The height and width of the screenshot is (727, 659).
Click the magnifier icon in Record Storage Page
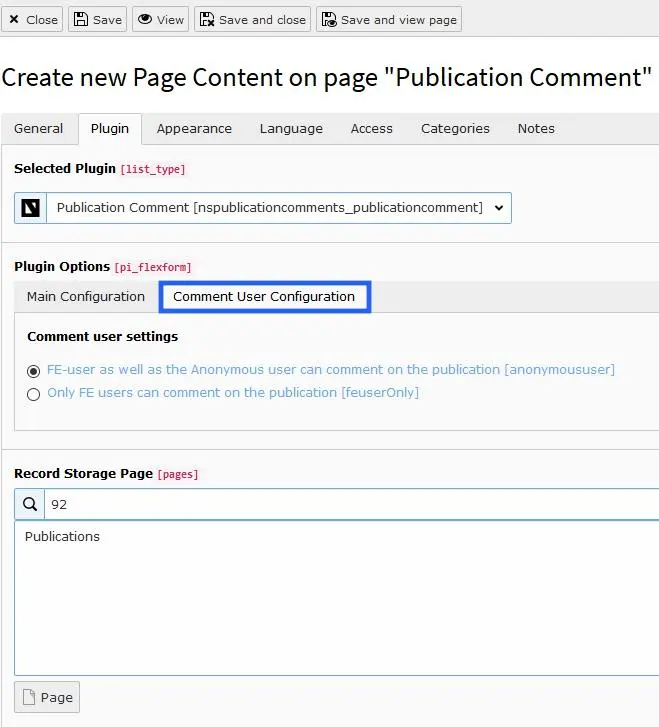(x=30, y=504)
